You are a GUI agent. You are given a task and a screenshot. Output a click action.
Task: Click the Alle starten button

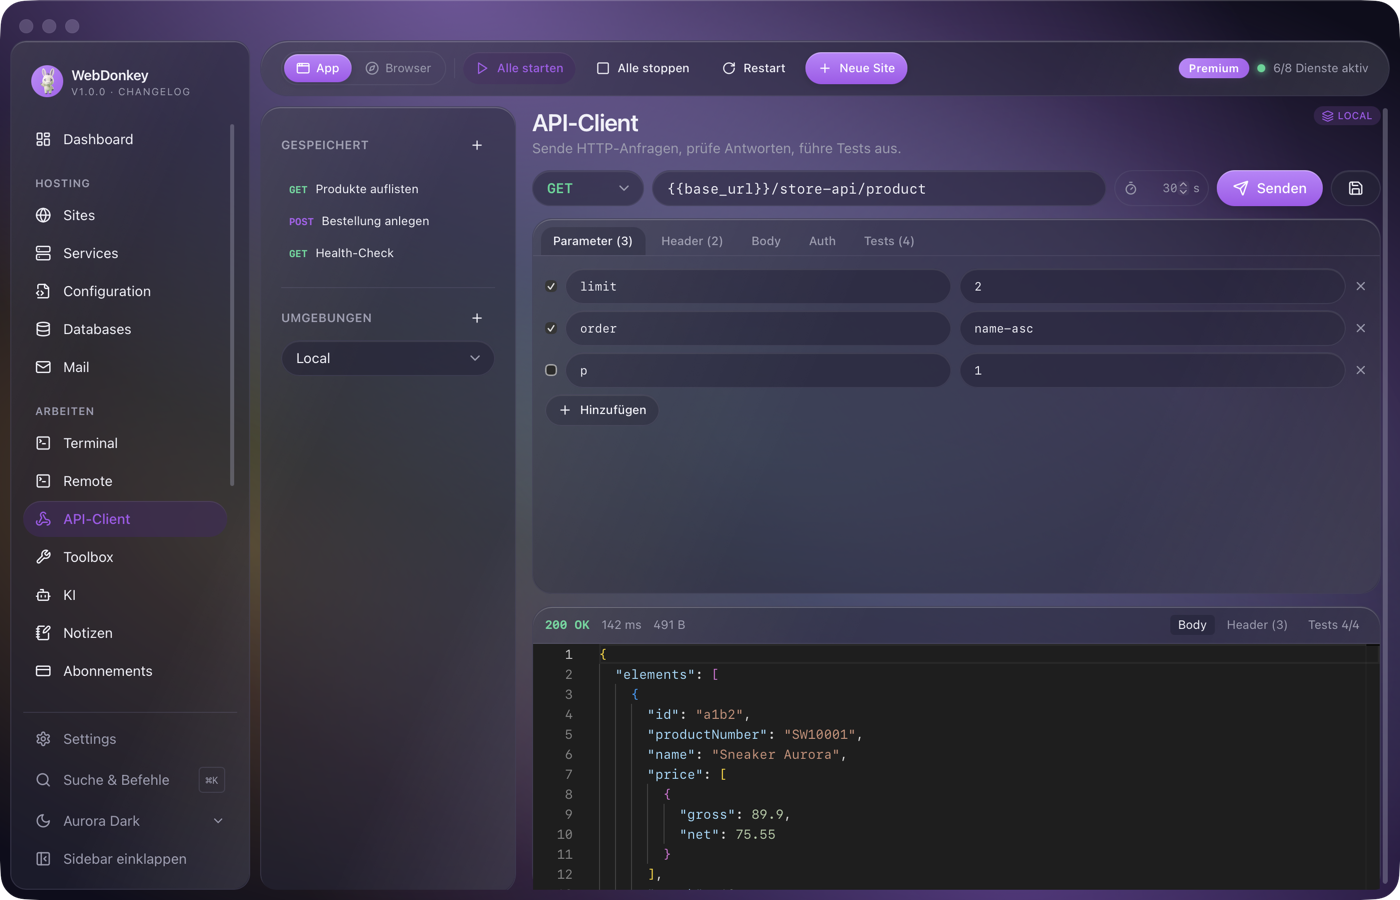pyautogui.click(x=520, y=68)
